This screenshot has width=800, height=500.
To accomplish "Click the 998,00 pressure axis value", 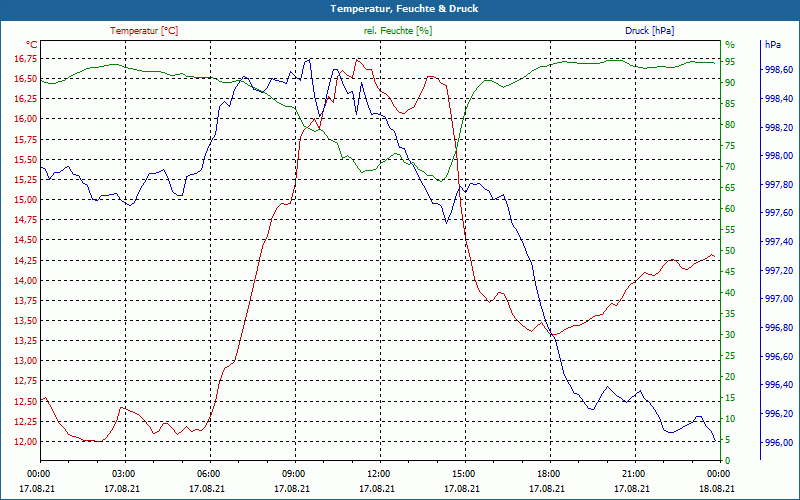I will point(778,156).
